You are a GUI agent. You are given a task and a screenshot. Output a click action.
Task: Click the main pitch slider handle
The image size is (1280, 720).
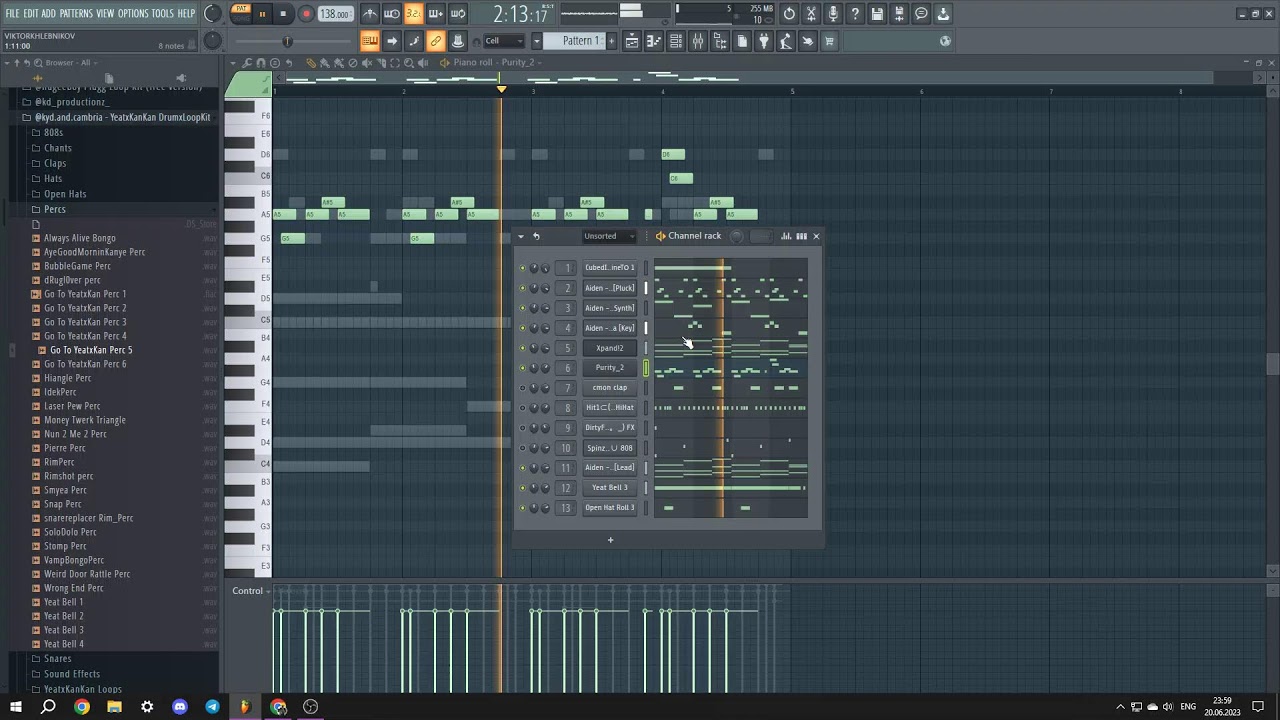287,41
